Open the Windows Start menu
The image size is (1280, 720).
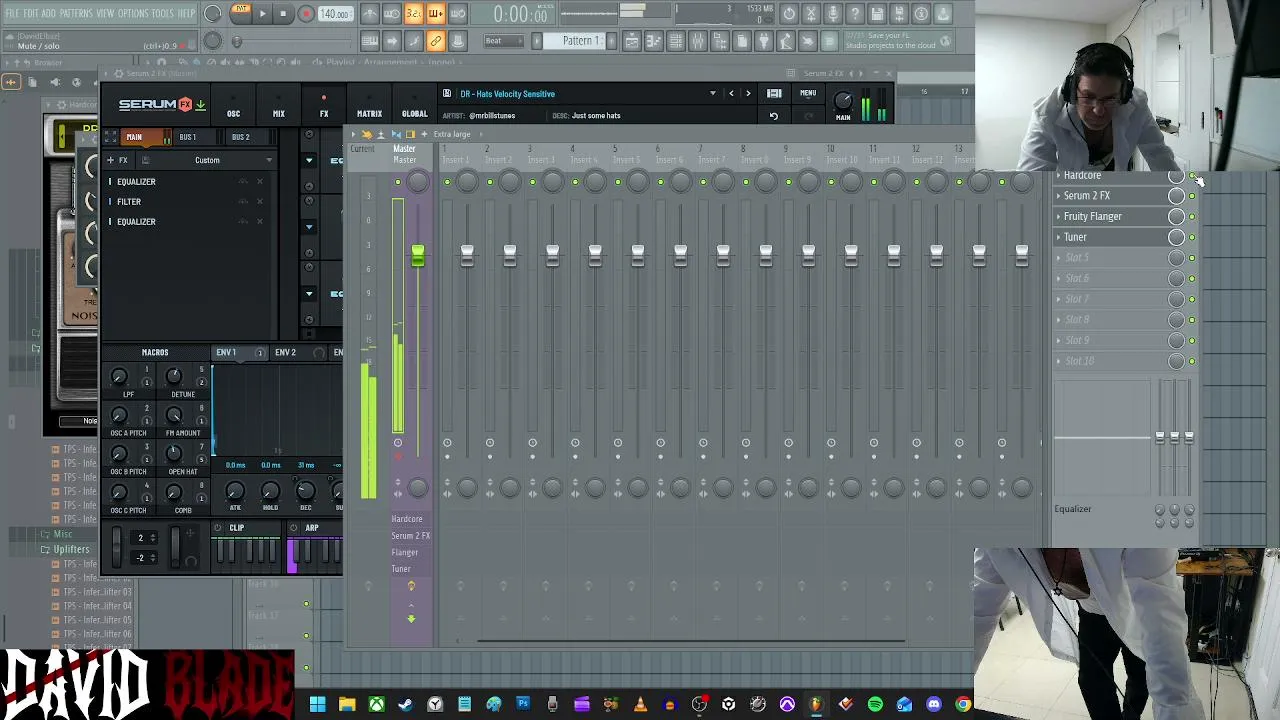(x=317, y=705)
